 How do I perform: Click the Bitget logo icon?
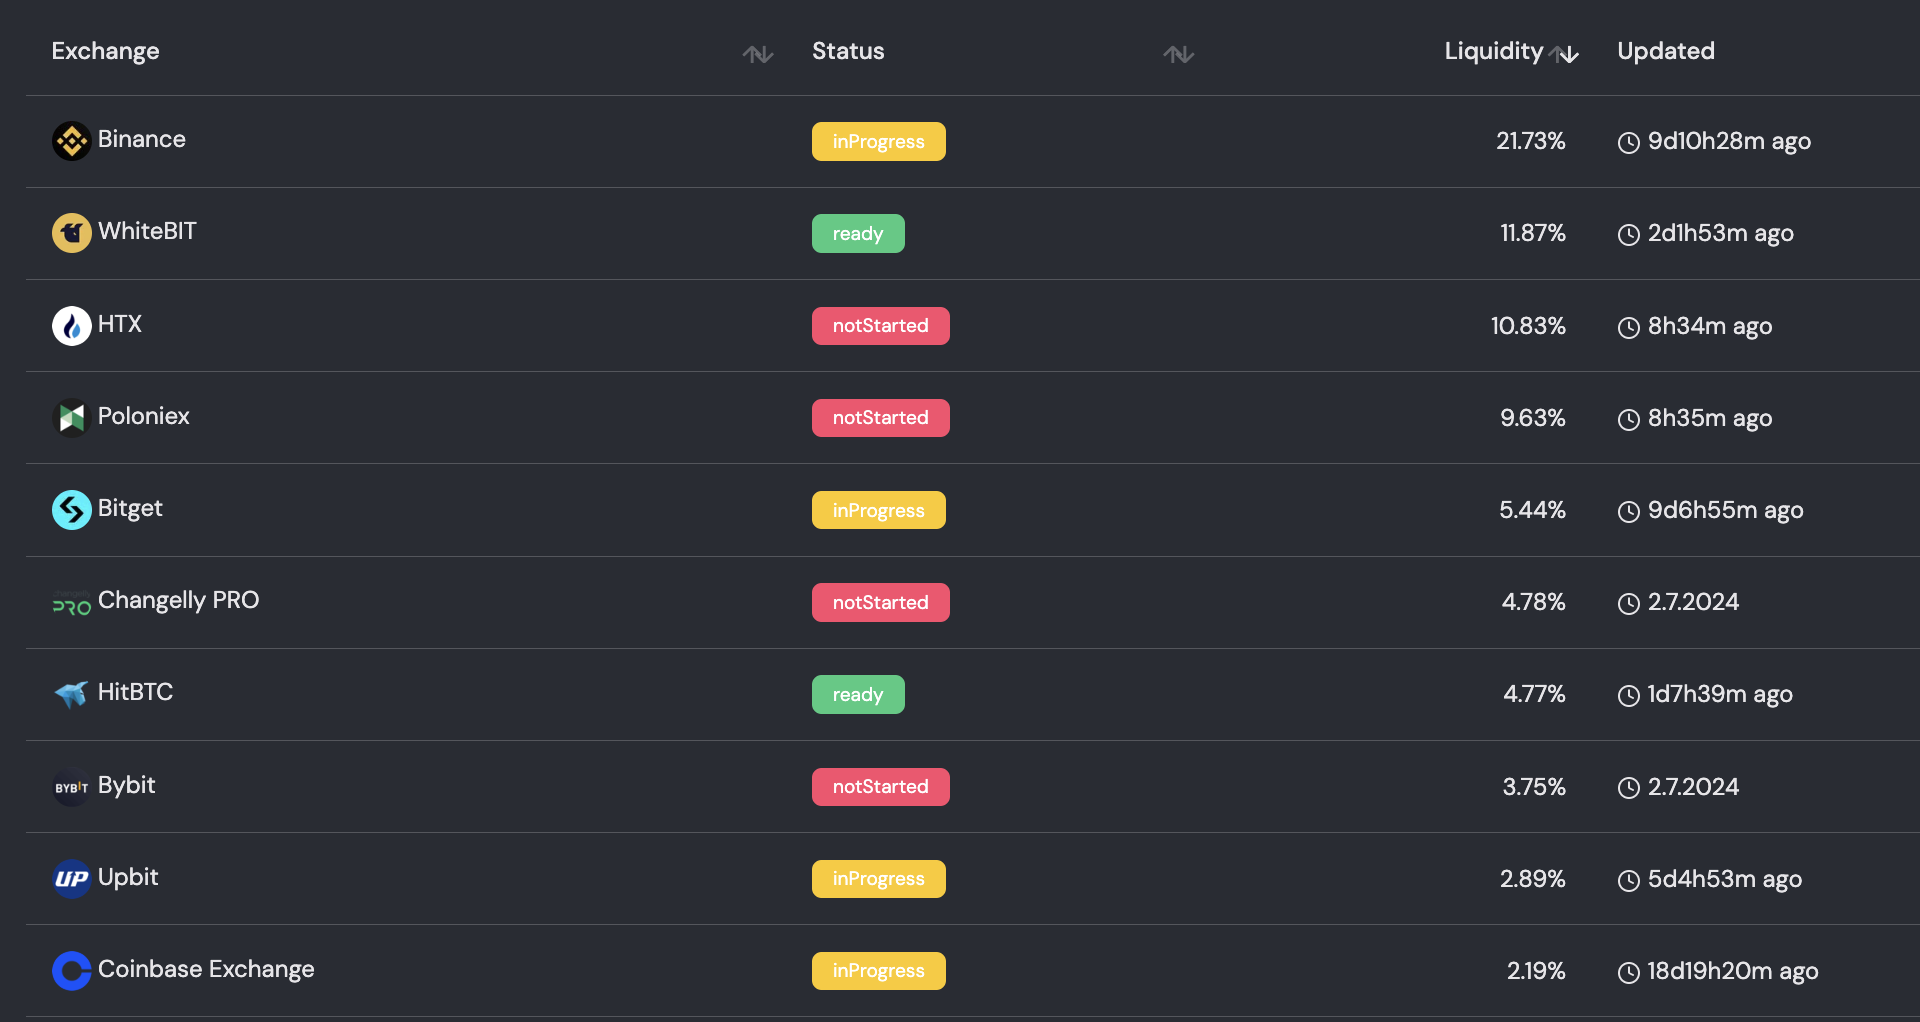coord(72,510)
